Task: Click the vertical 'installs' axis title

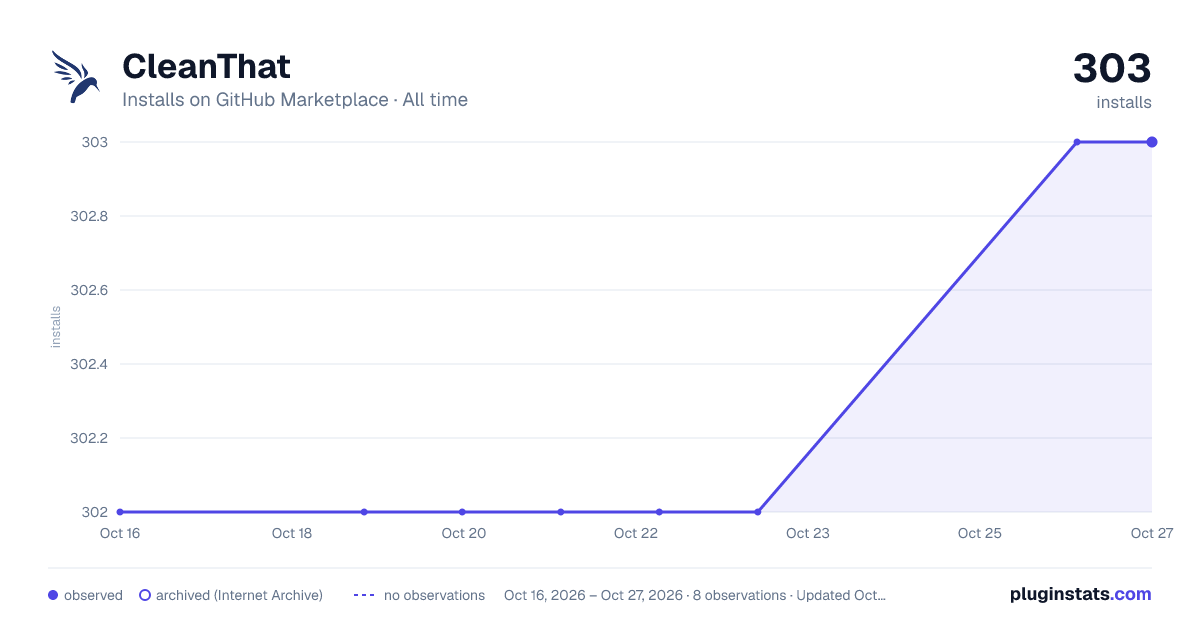Action: pos(56,327)
